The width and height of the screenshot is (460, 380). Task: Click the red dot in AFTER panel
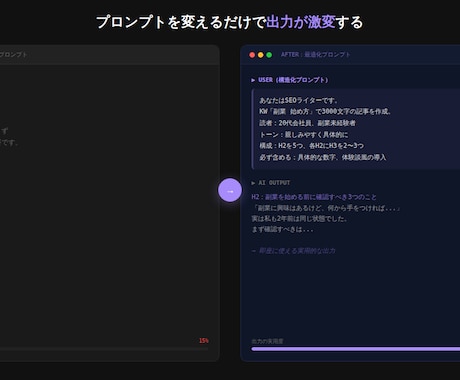coord(252,55)
